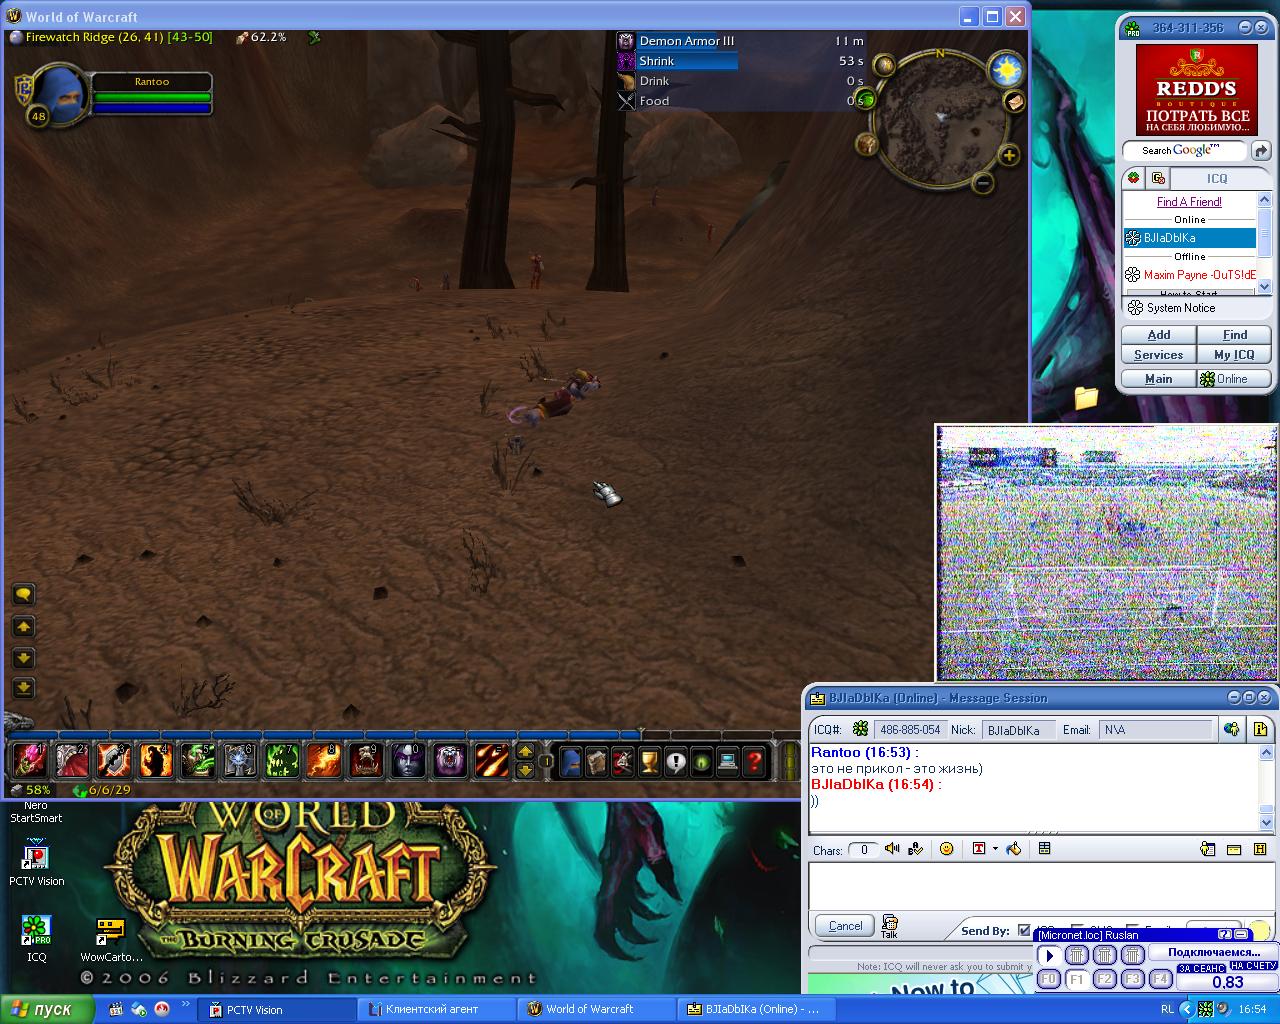Click in the Google search field
This screenshot has width=1280, height=1024.
click(x=1183, y=151)
